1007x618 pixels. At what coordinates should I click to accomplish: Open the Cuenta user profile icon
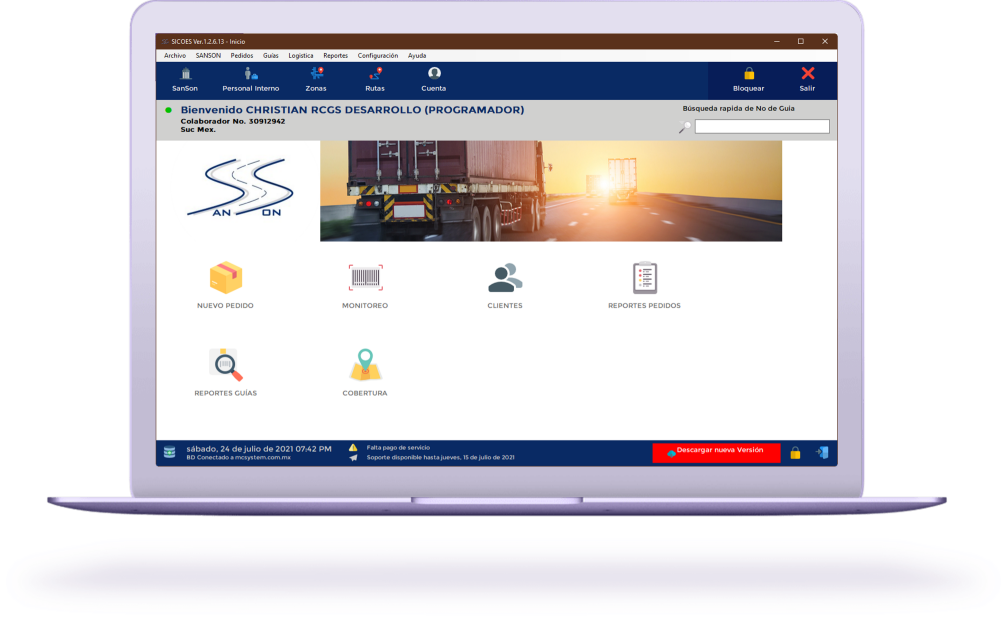tap(434, 74)
